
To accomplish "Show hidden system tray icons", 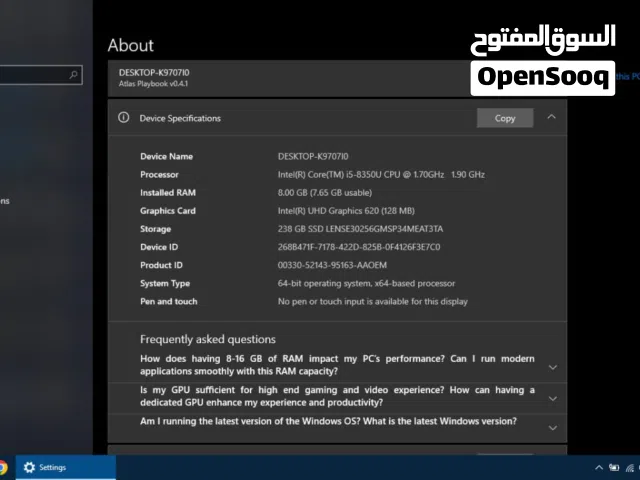I will pos(599,467).
